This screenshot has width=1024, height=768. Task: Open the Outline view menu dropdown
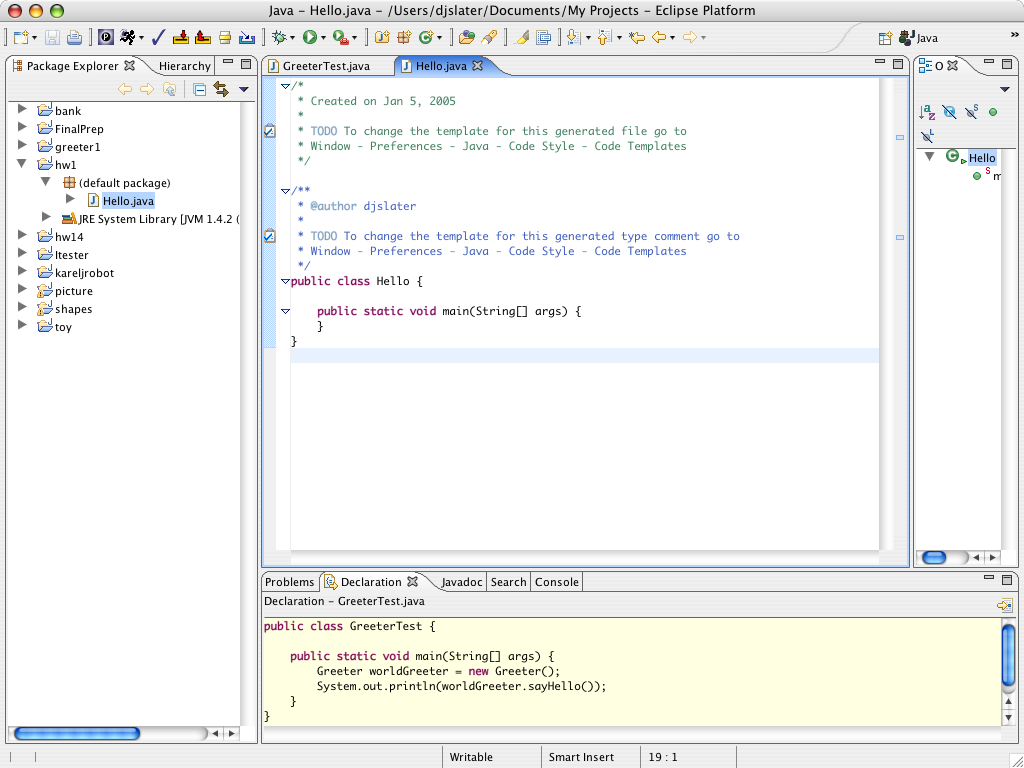[x=1005, y=89]
